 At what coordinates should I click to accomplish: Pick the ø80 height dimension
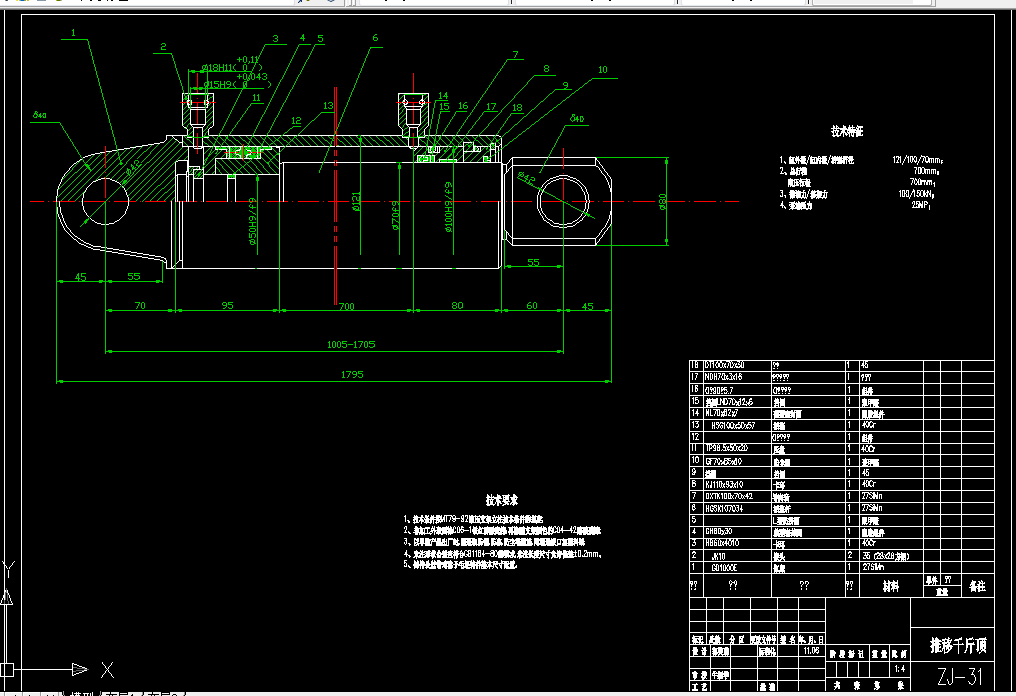point(662,202)
